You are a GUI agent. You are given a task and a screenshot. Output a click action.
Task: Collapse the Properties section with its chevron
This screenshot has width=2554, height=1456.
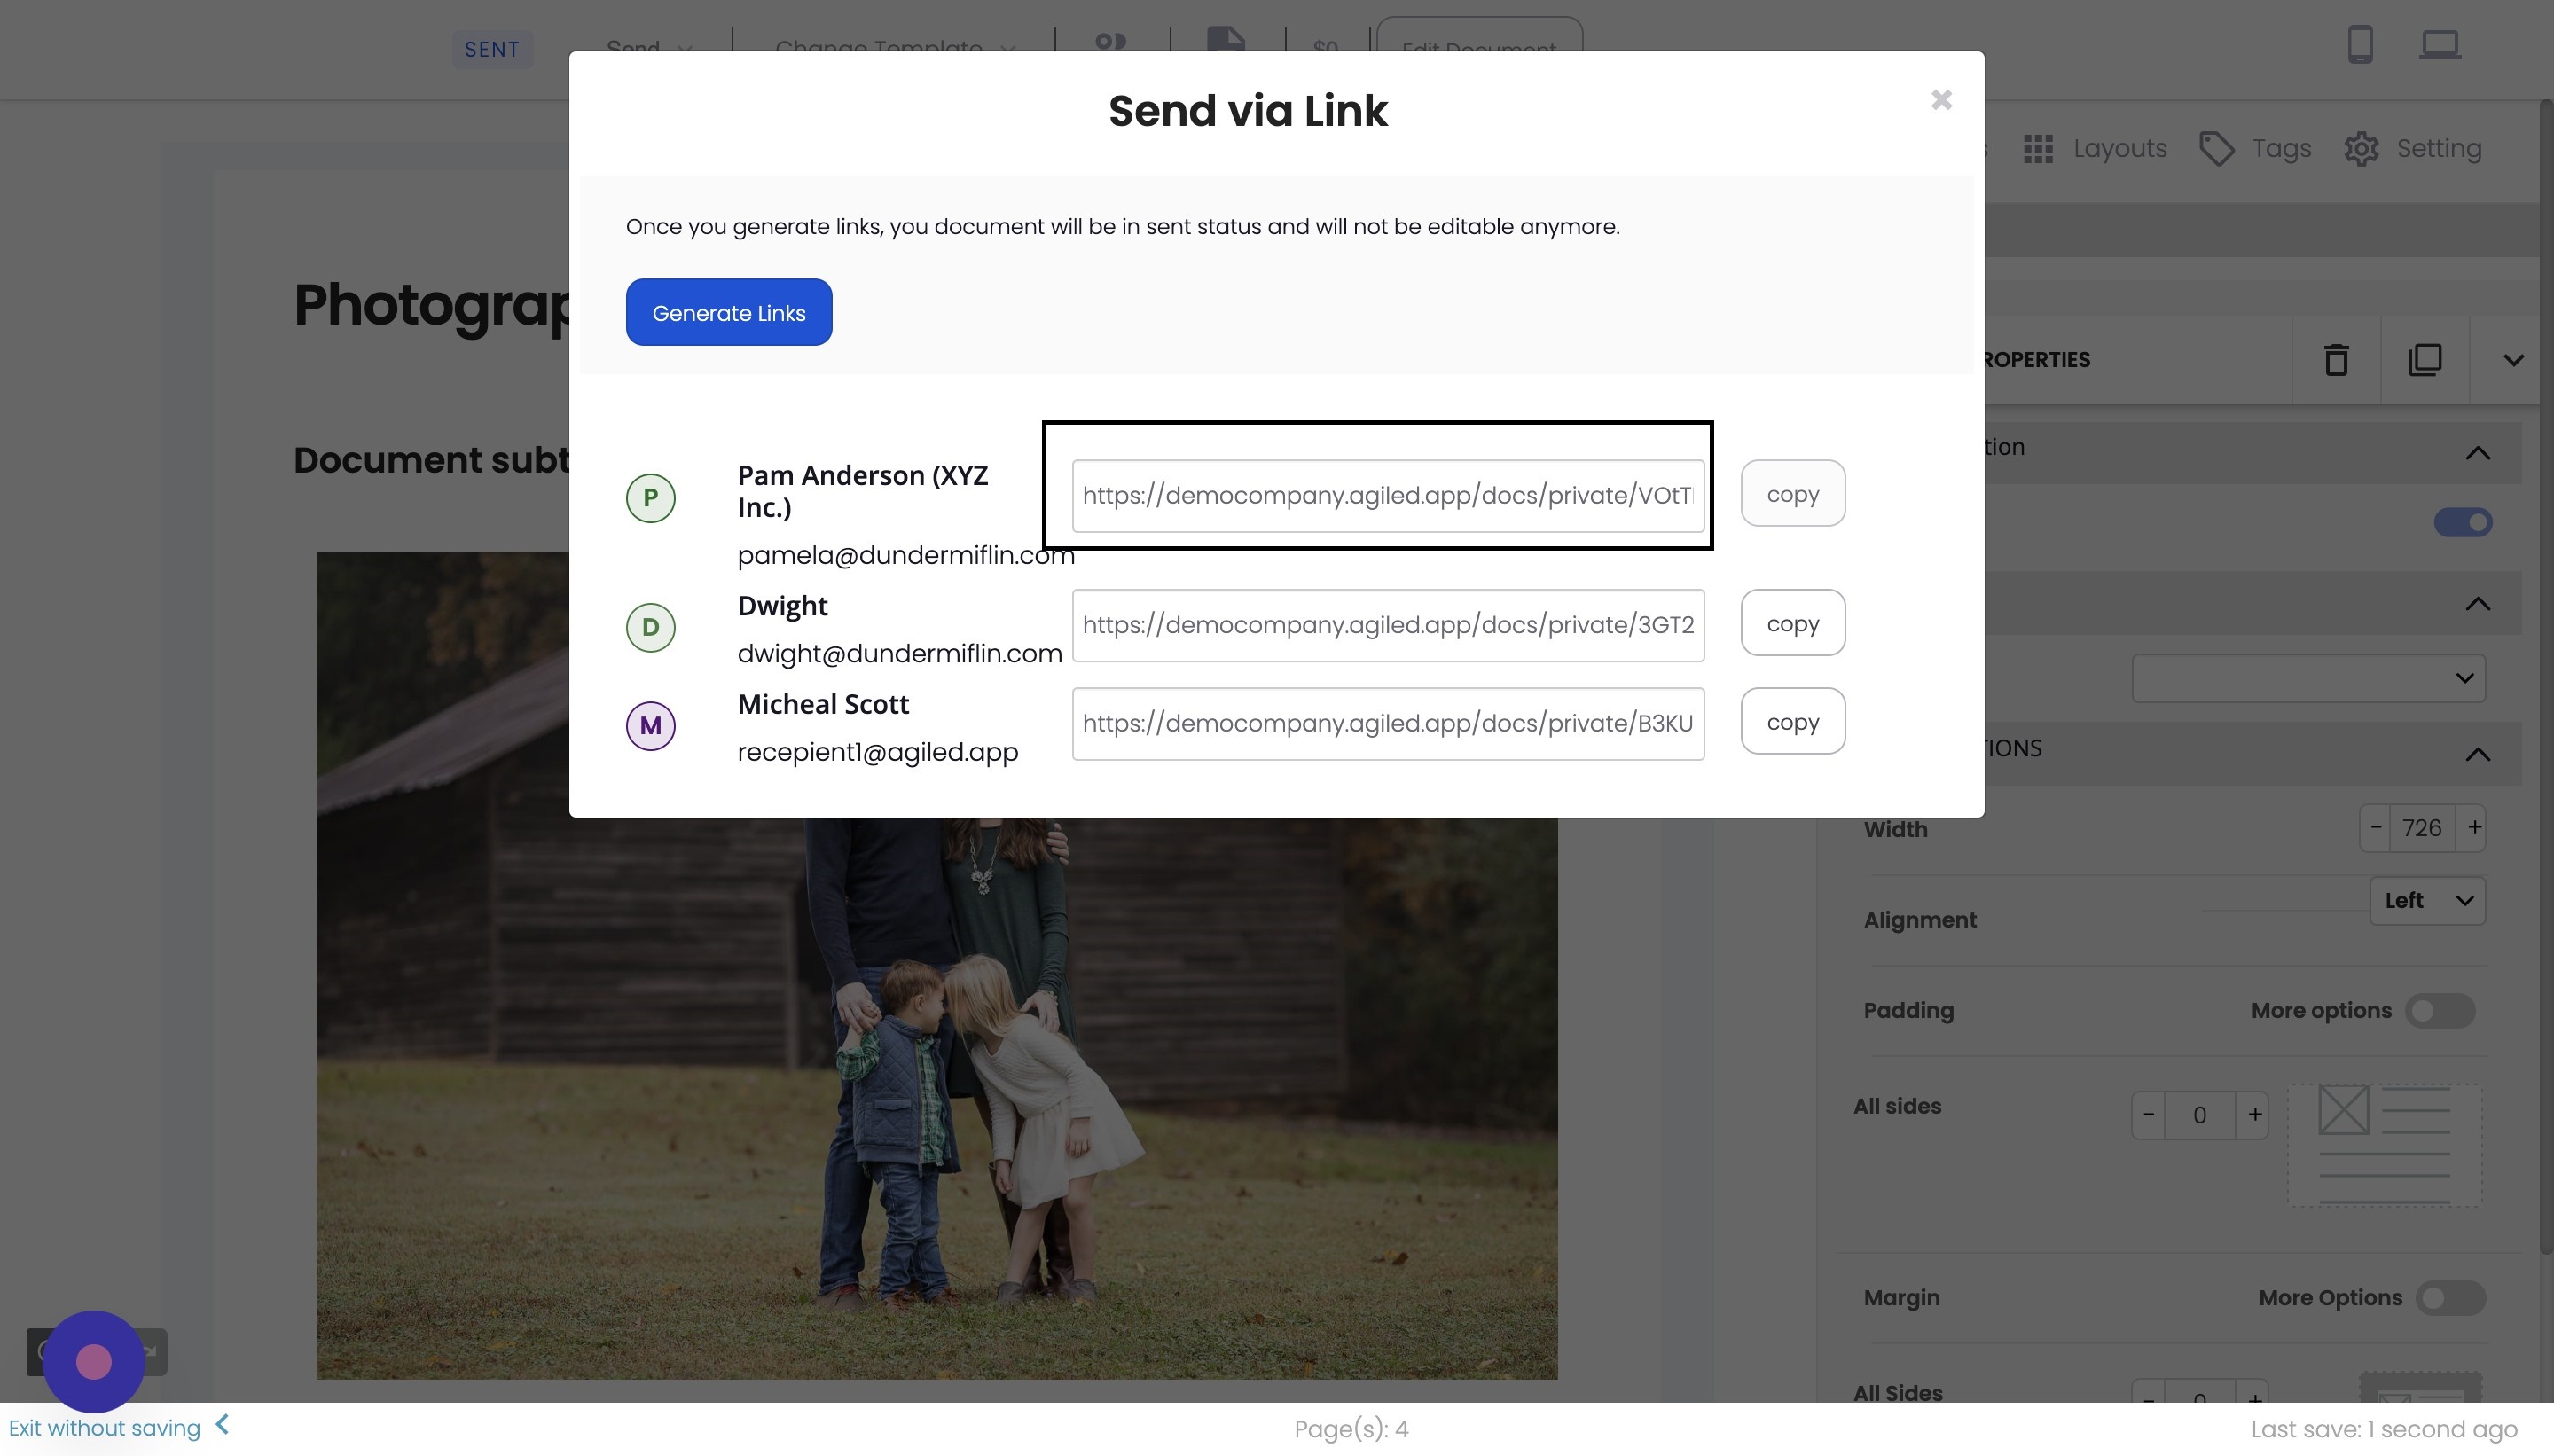pos(2513,359)
